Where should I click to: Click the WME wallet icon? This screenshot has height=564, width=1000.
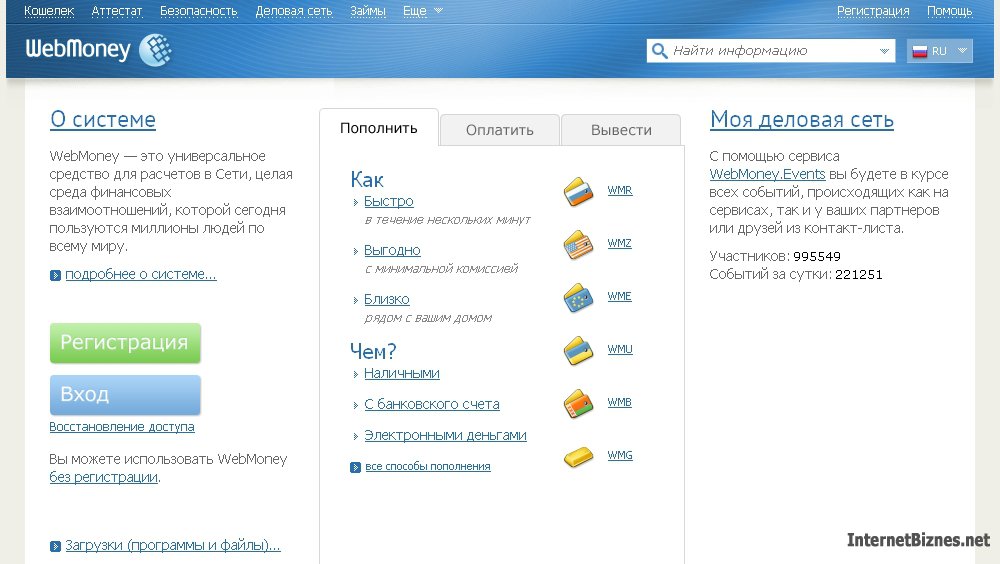[578, 297]
